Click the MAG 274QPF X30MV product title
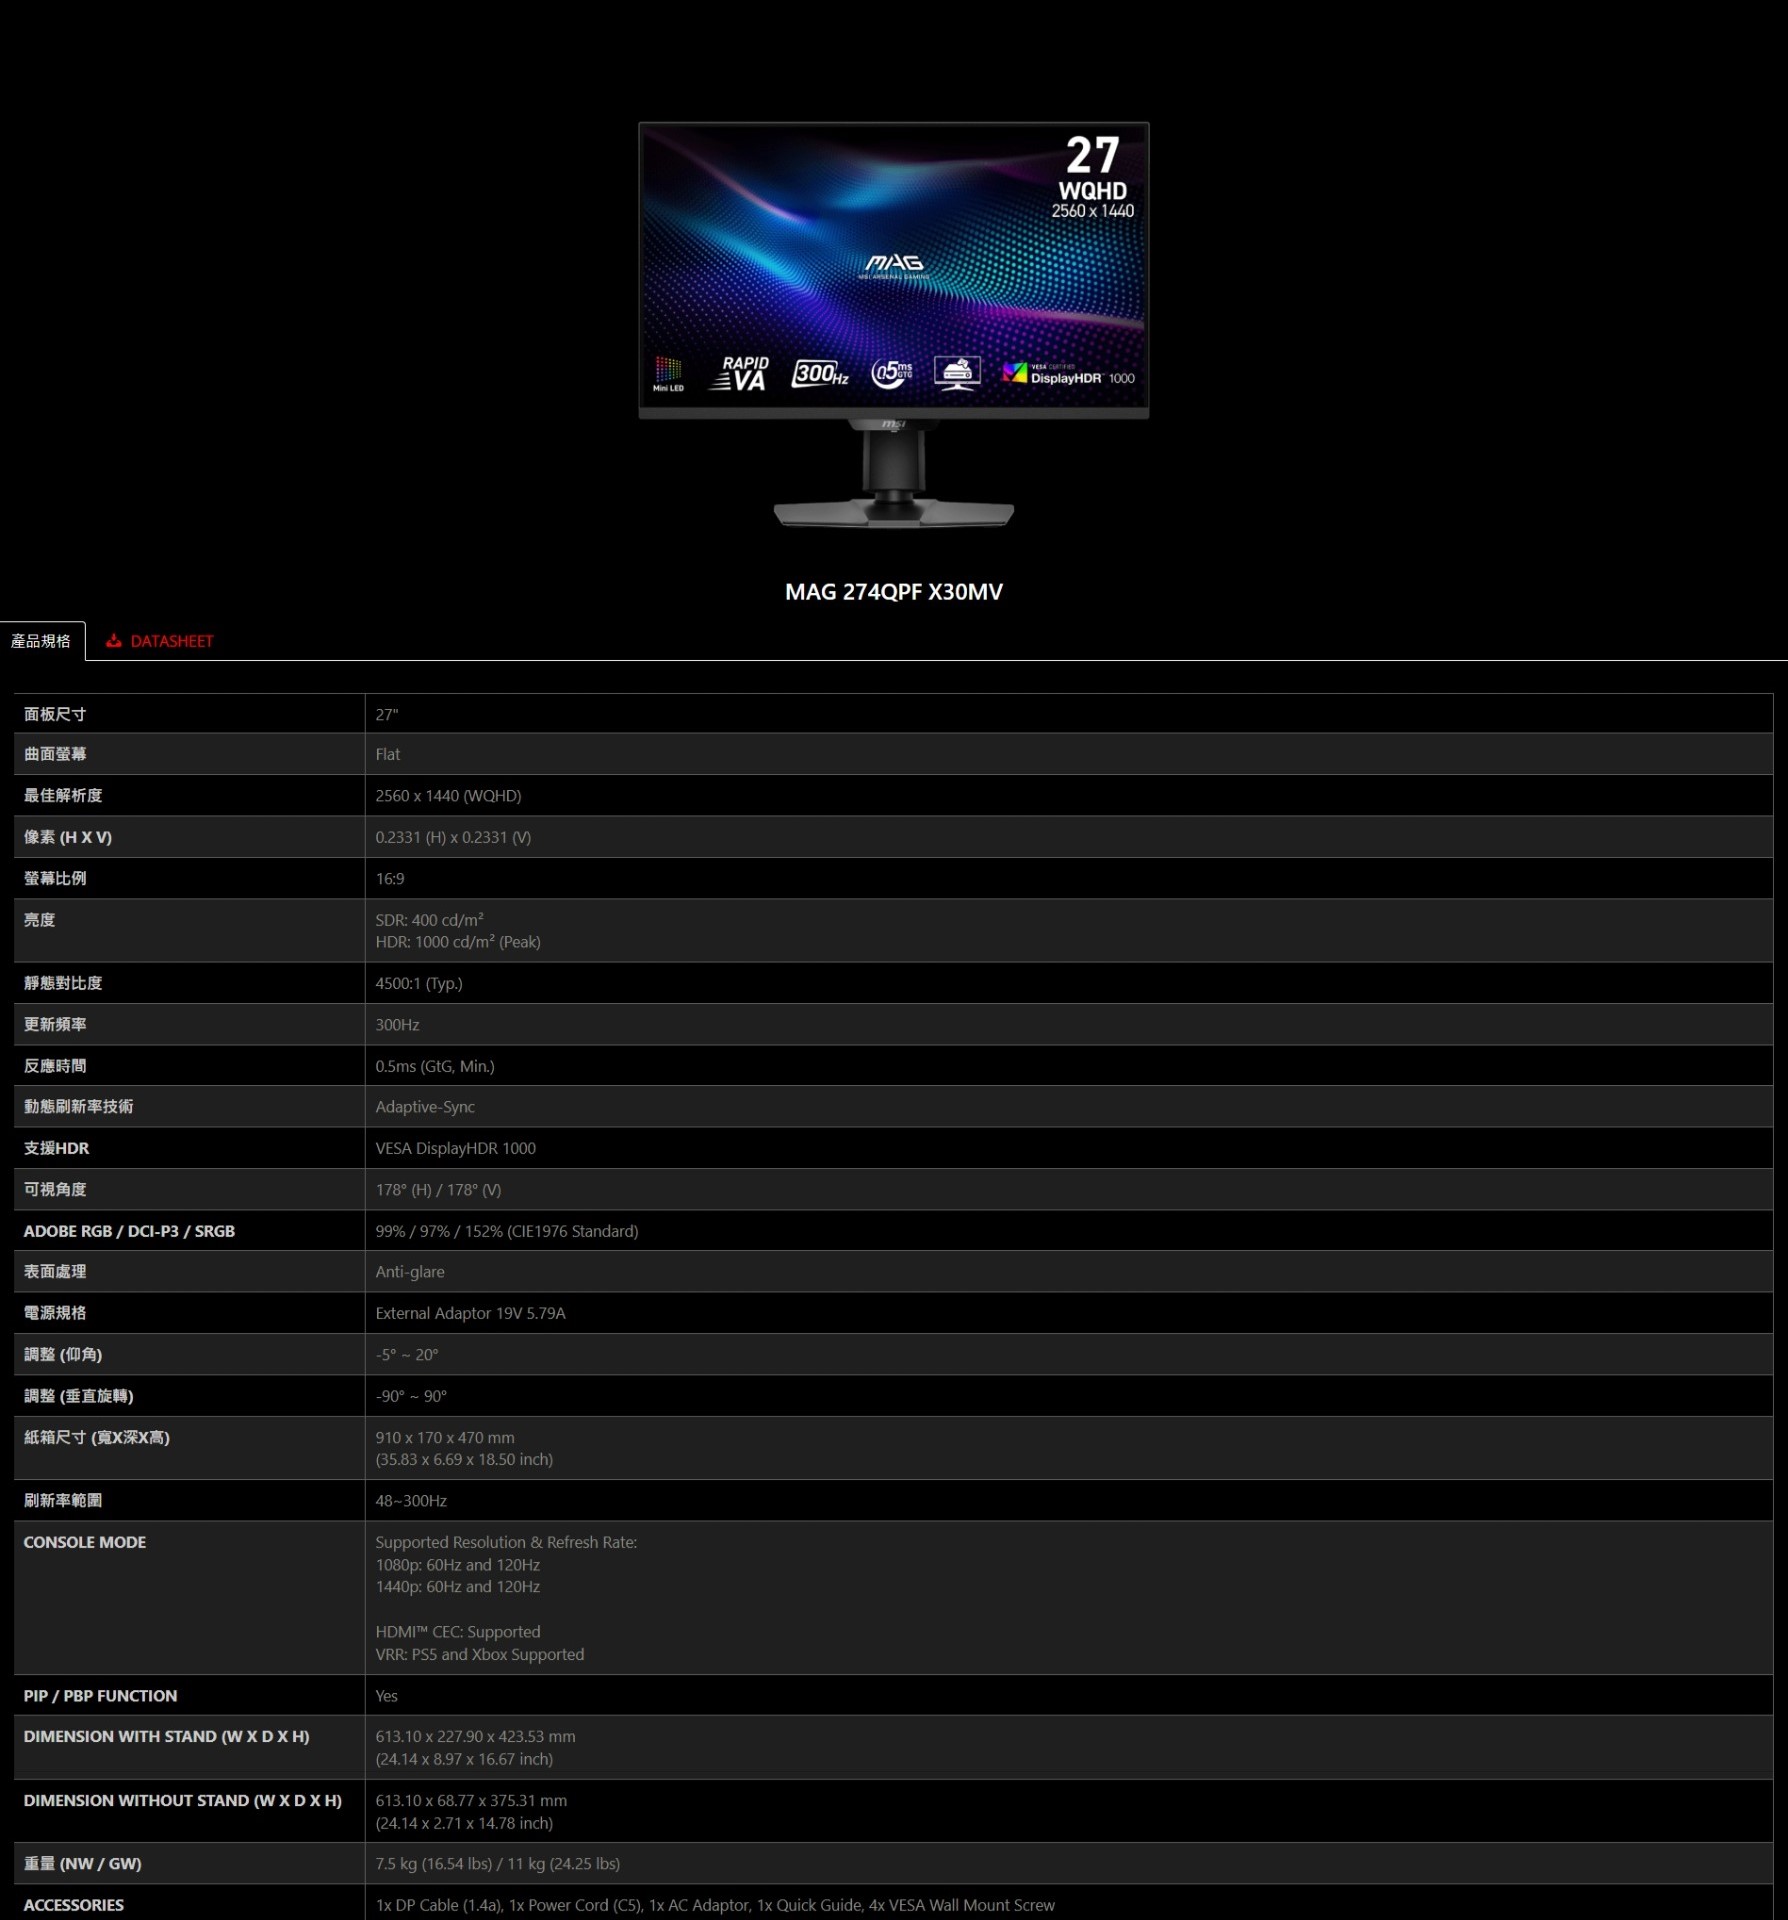 click(893, 592)
